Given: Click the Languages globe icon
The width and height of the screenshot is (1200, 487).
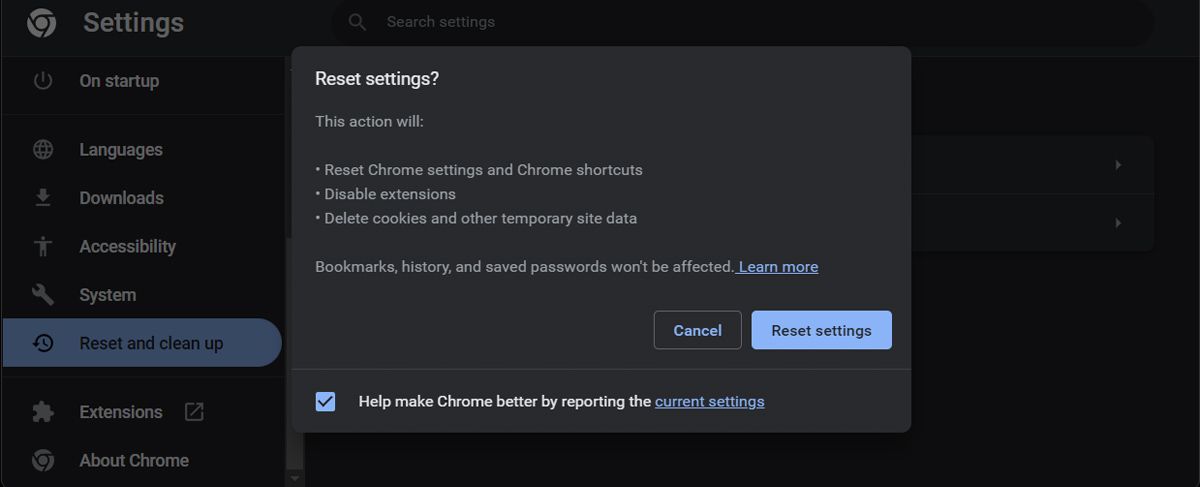Looking at the screenshot, I should coord(43,150).
